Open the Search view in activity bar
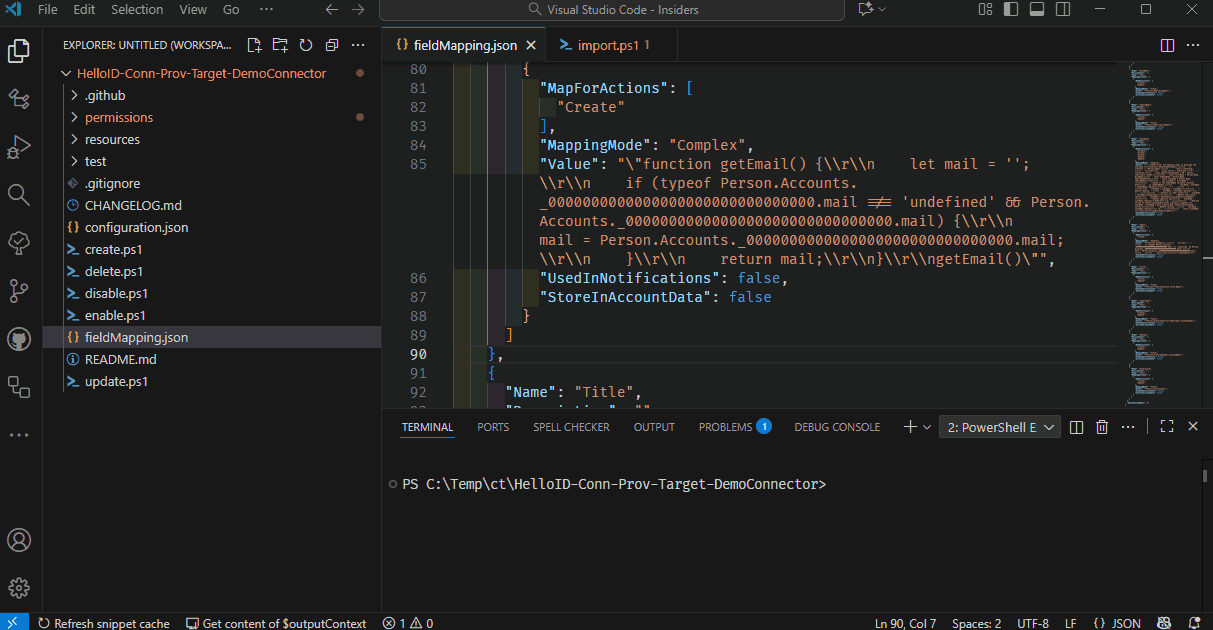 pyautogui.click(x=19, y=194)
